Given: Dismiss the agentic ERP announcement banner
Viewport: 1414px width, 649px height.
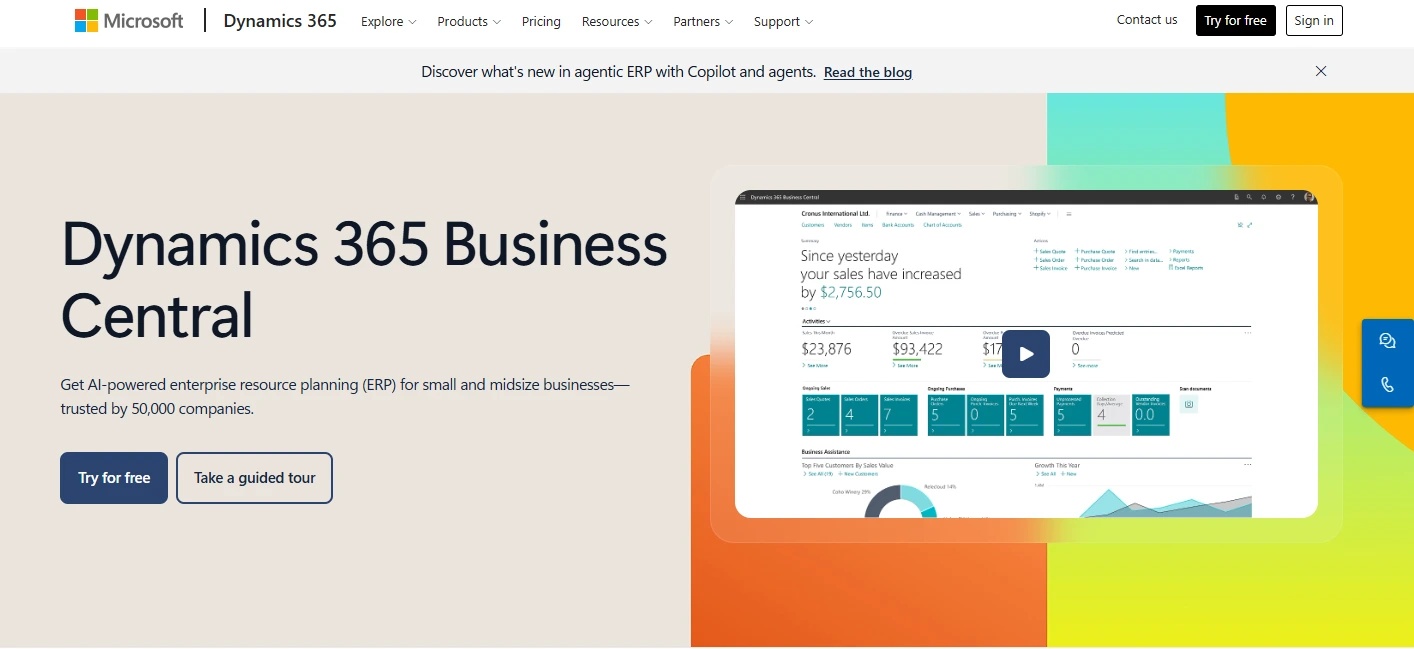Looking at the screenshot, I should [1321, 71].
